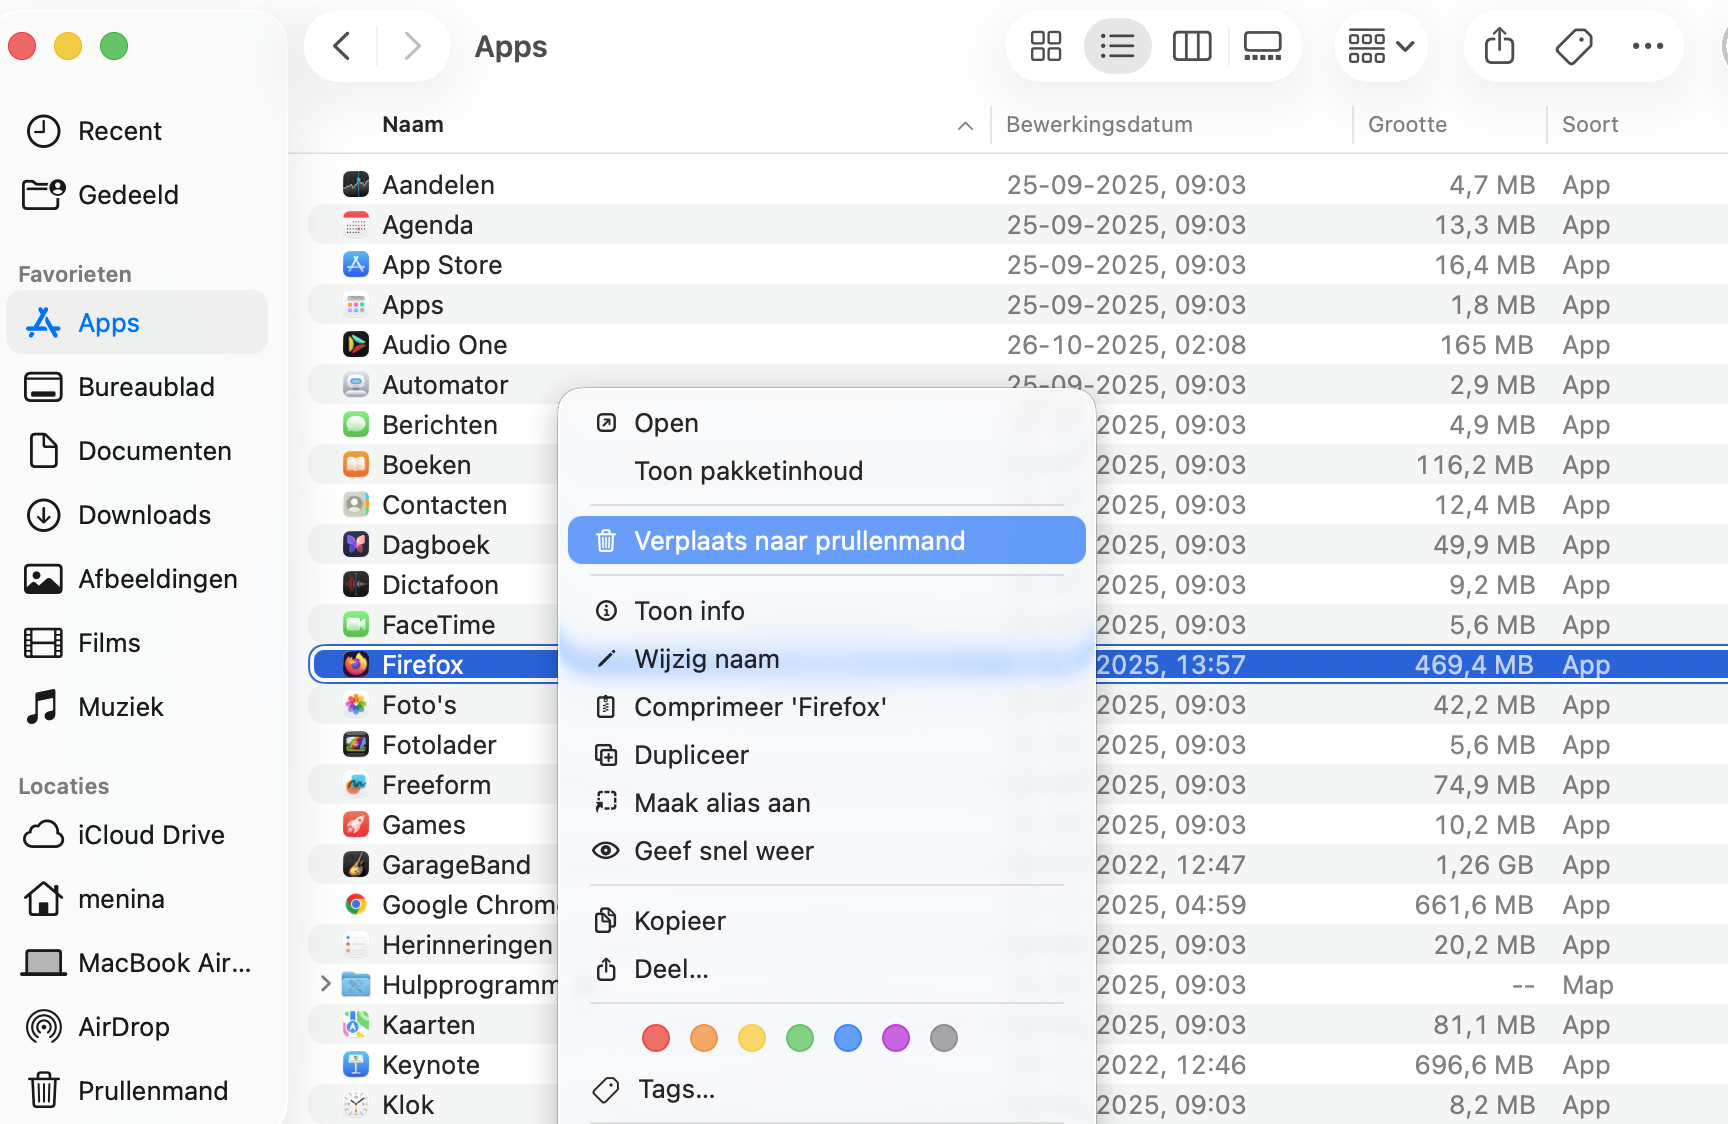Screen dimensions: 1728x1124
Task: Switch to gallery view
Action: [x=1262, y=45]
